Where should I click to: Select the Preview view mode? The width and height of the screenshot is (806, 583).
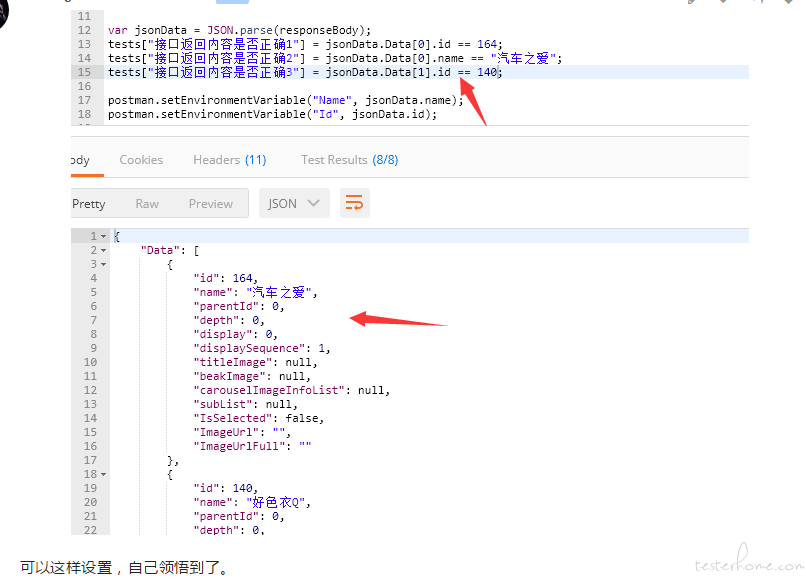[211, 204]
